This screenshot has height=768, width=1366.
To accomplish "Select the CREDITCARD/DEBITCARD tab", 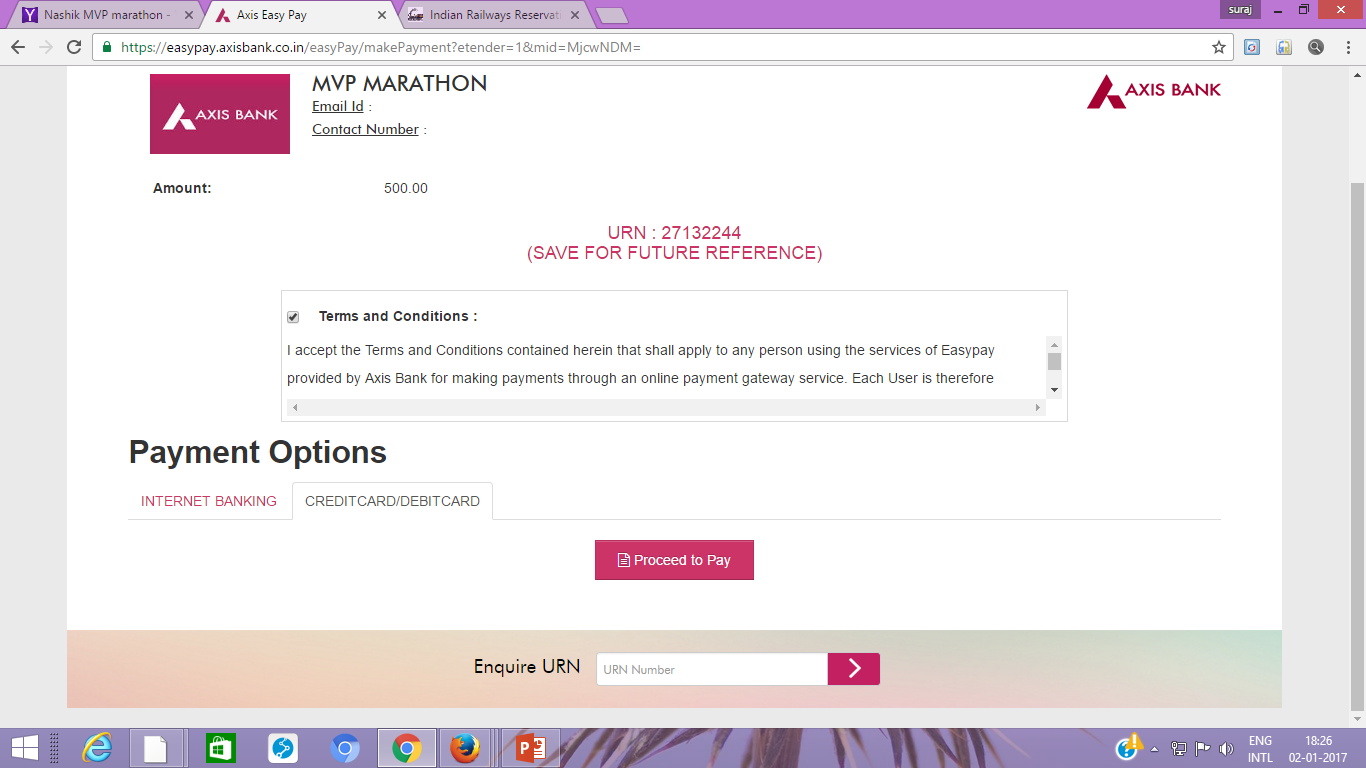I will pyautogui.click(x=392, y=501).
